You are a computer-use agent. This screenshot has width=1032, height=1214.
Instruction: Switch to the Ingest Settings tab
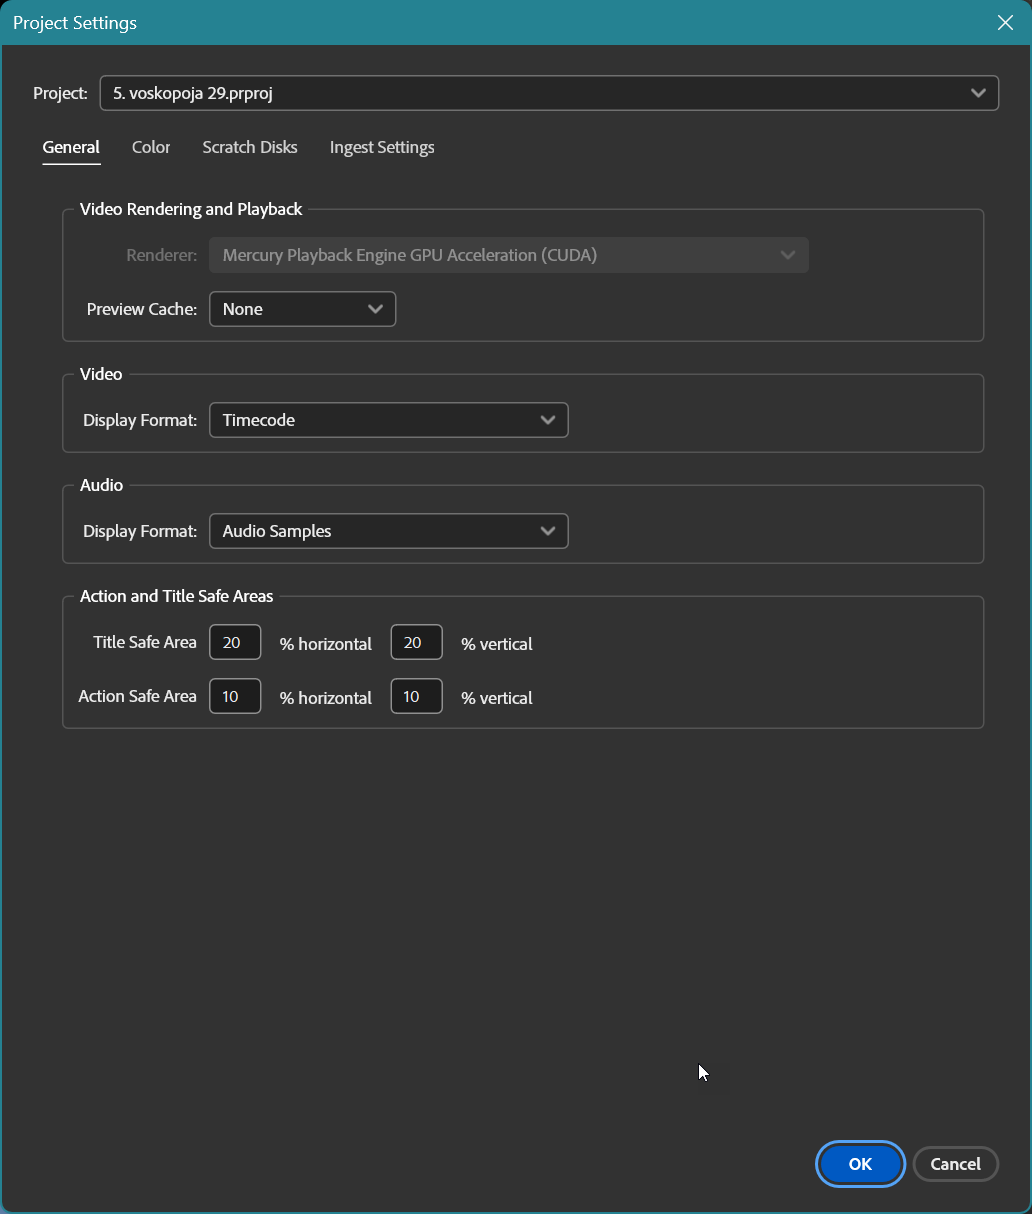(x=381, y=147)
